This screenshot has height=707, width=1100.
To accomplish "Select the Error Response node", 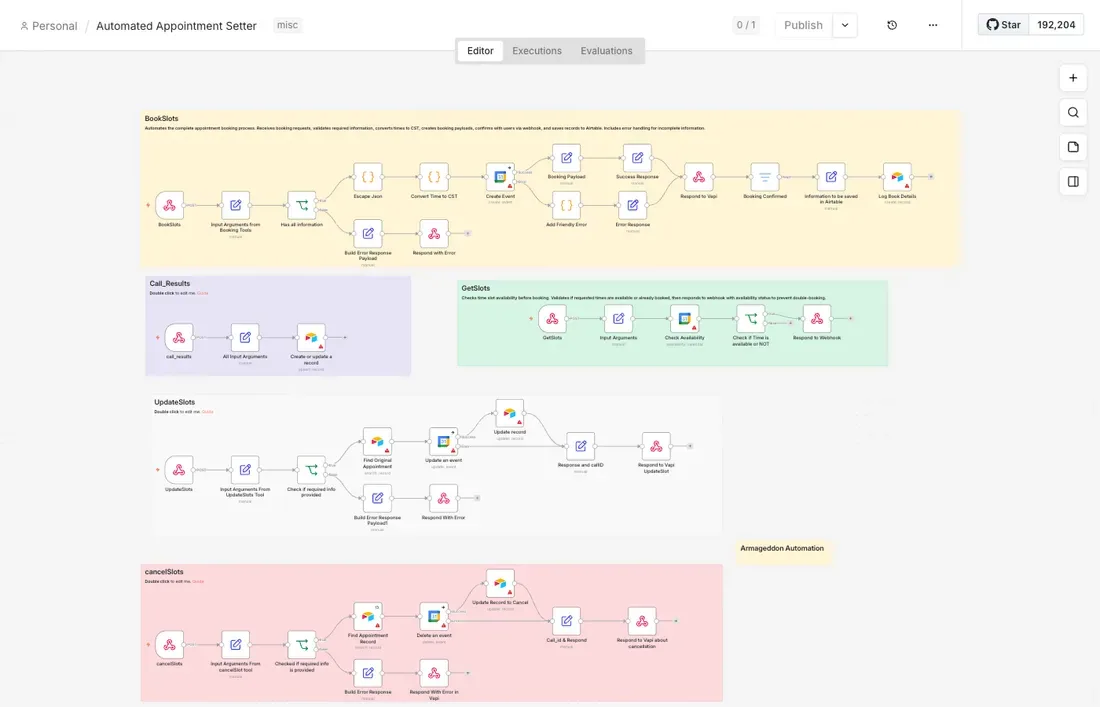I will [x=633, y=206].
